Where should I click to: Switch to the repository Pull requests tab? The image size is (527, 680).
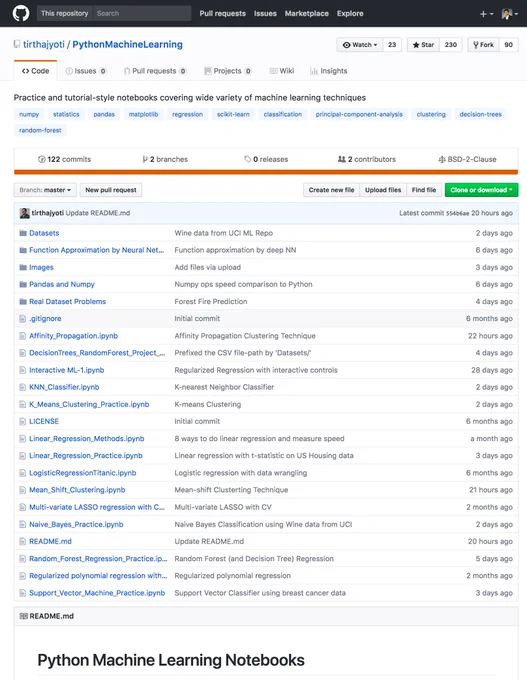[x=155, y=71]
